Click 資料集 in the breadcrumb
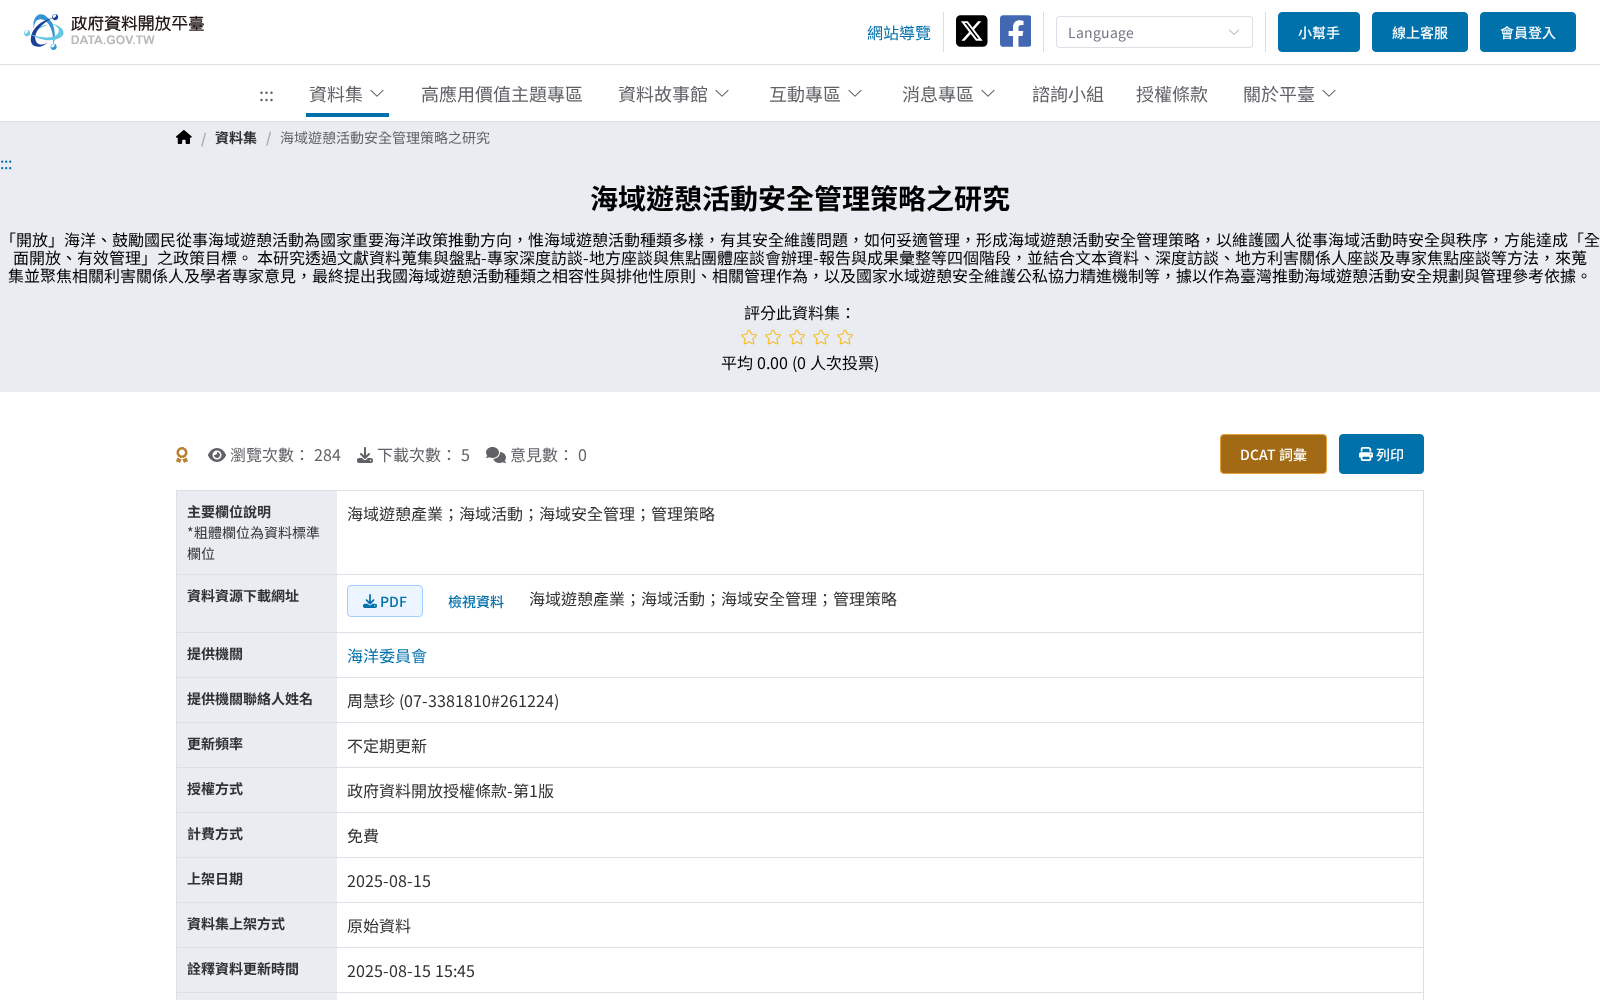 click(x=236, y=138)
